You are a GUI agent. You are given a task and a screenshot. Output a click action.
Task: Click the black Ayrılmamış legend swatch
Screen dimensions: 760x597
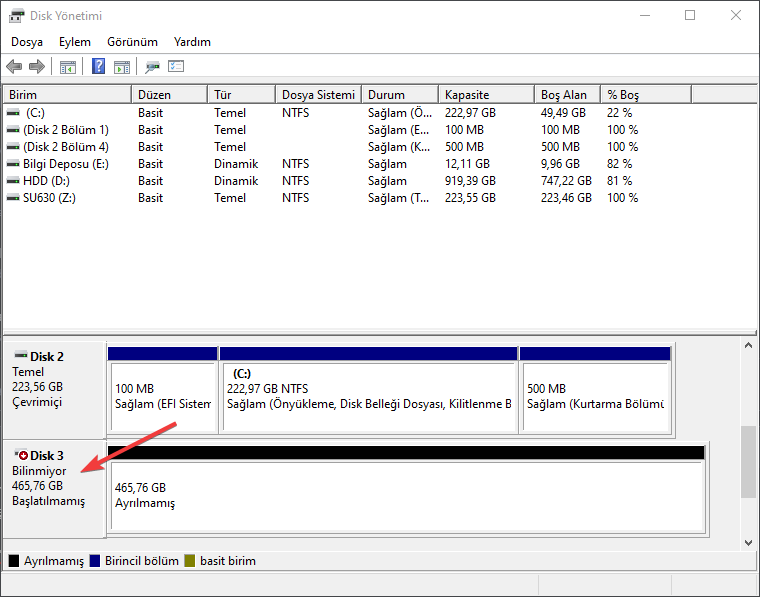[x=14, y=561]
